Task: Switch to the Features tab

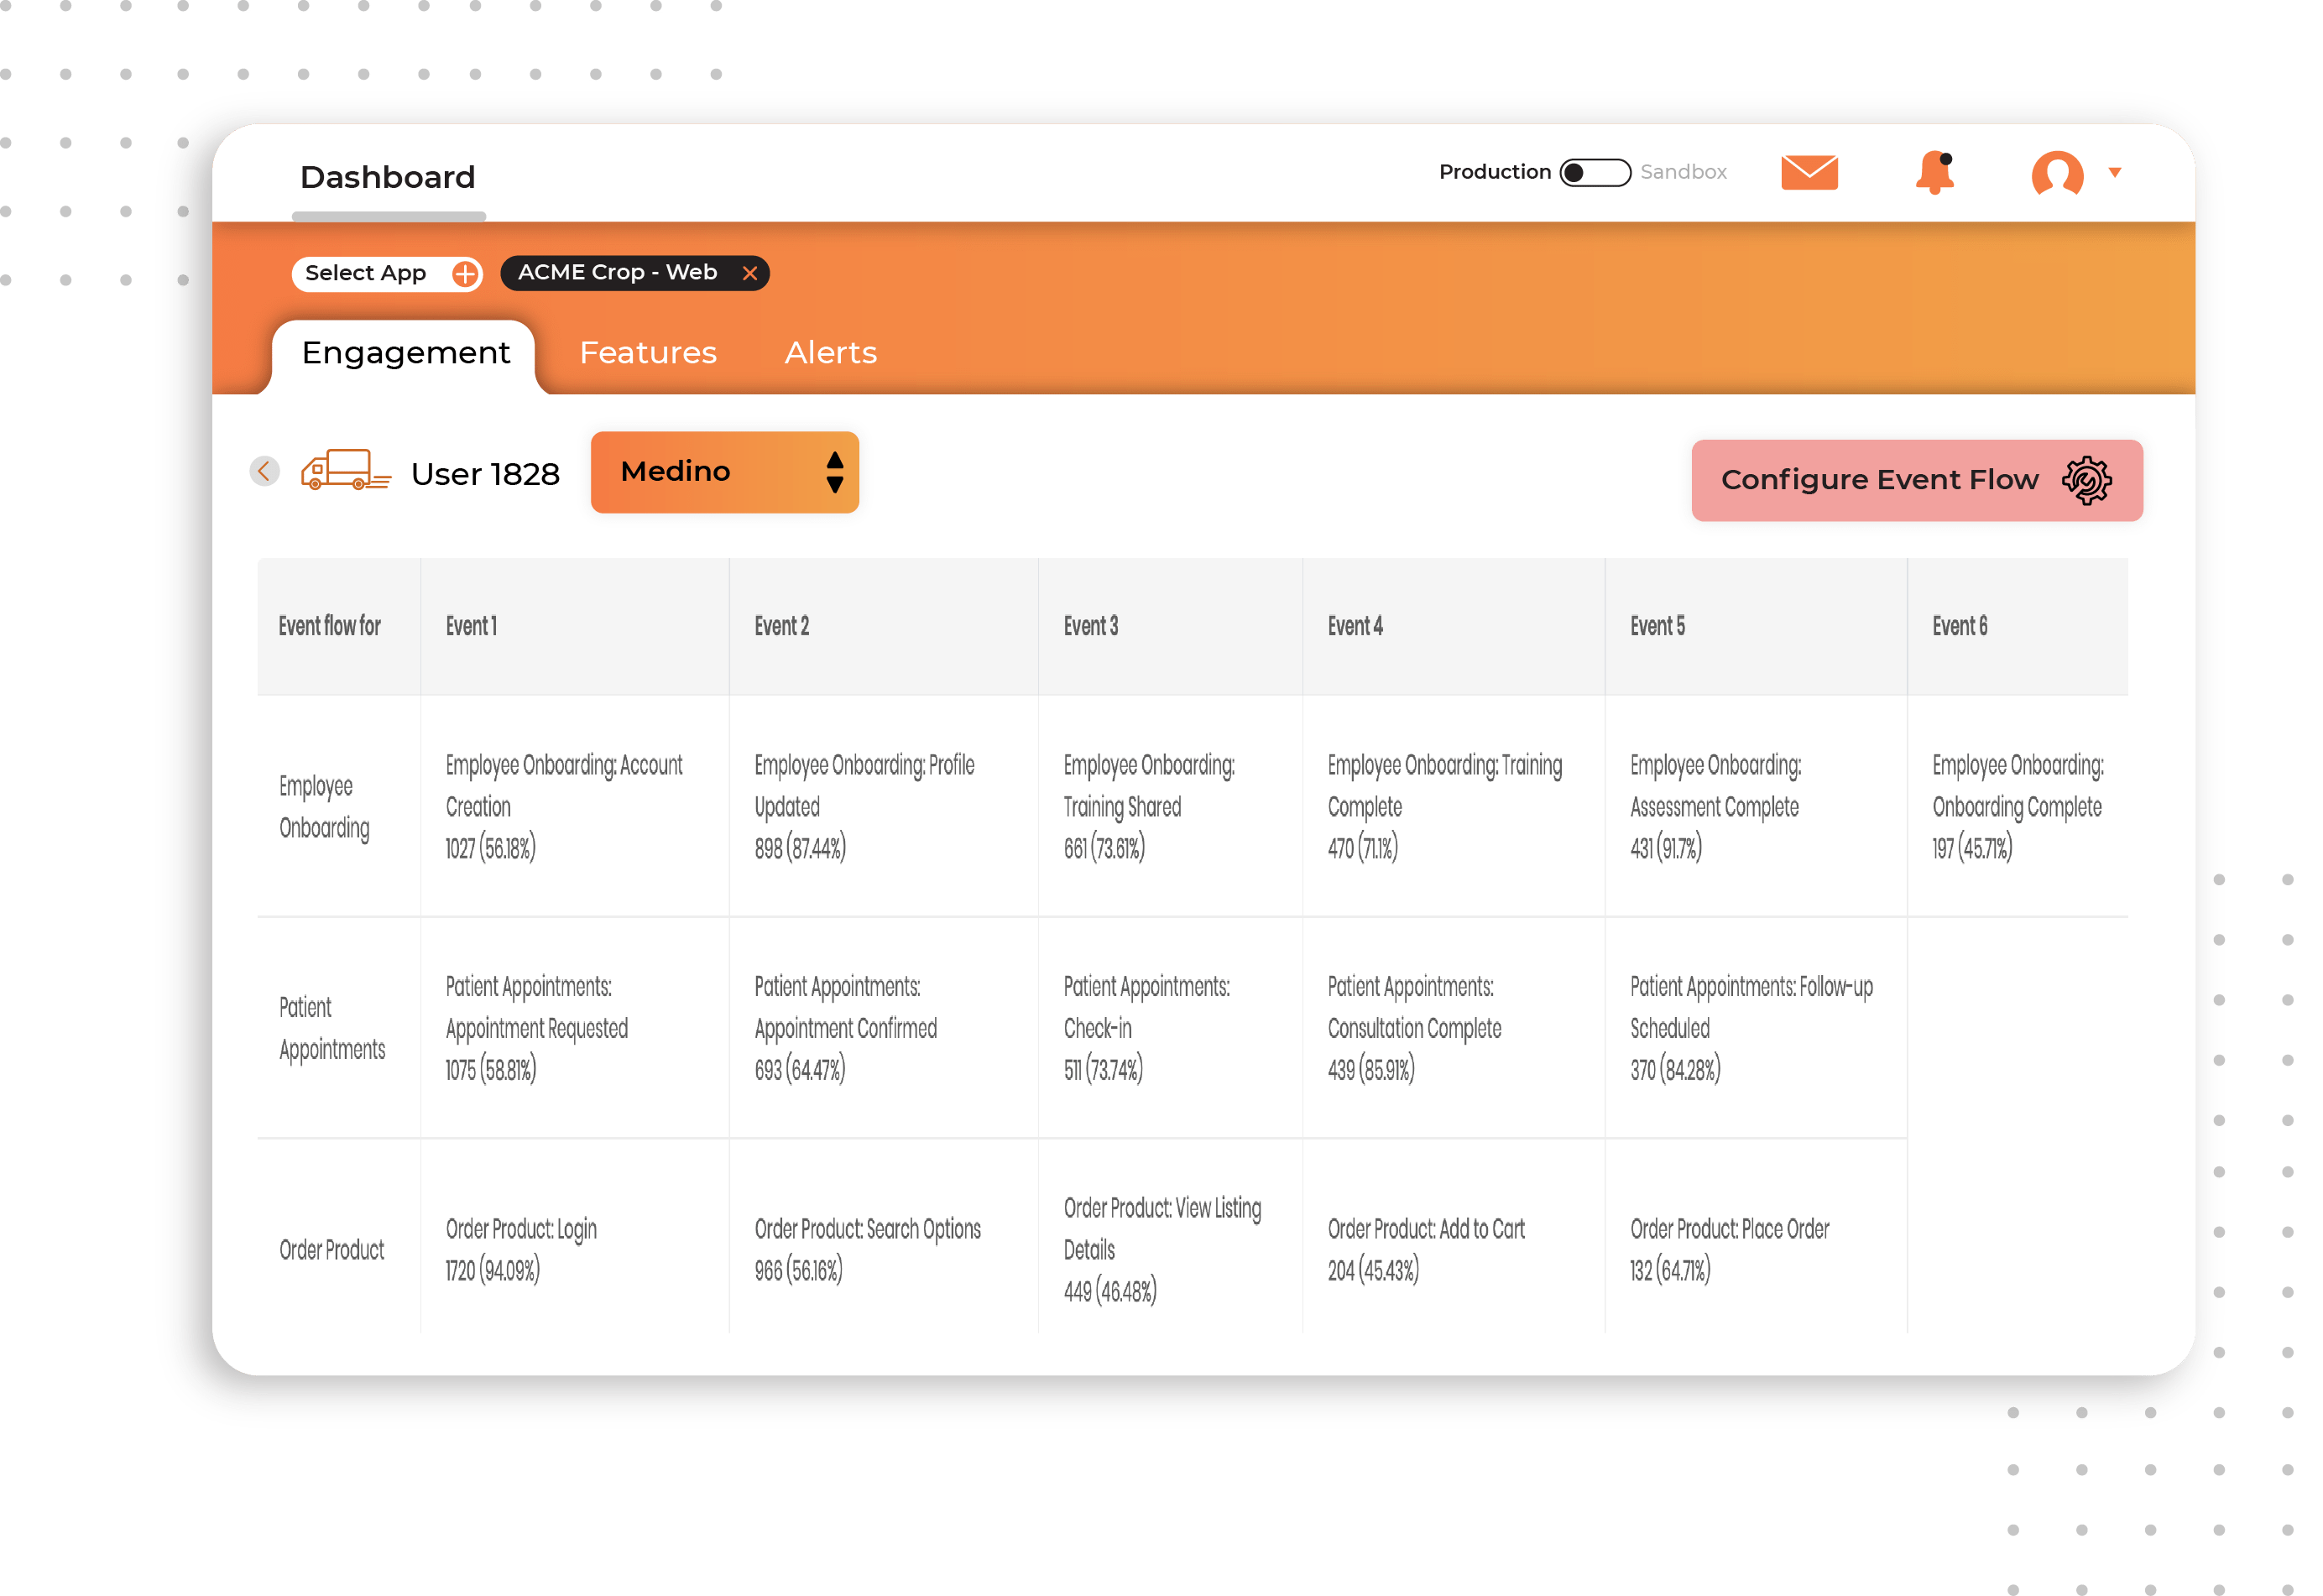Action: [648, 353]
